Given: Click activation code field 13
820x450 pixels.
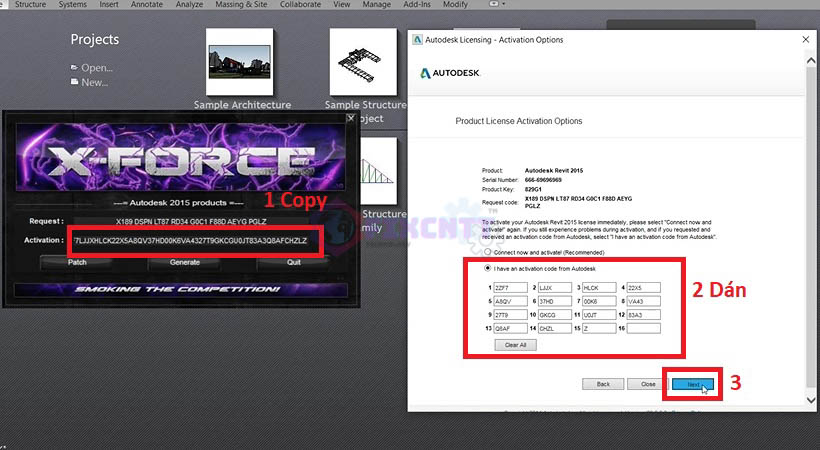Looking at the screenshot, I should coord(510,329).
